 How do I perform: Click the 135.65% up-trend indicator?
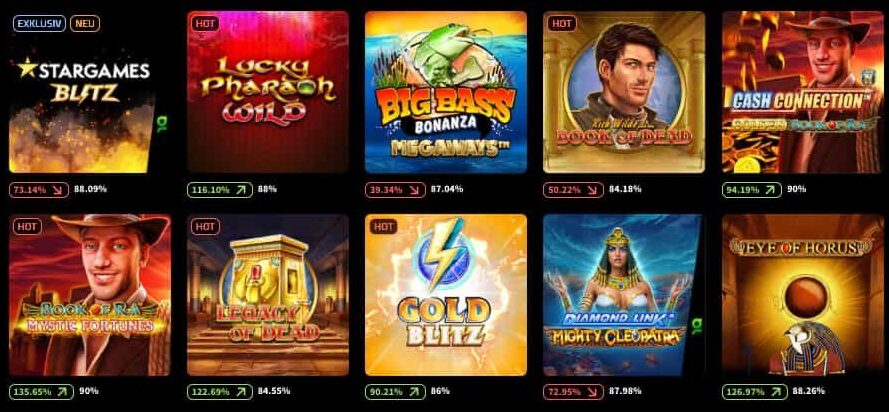[x=41, y=392]
